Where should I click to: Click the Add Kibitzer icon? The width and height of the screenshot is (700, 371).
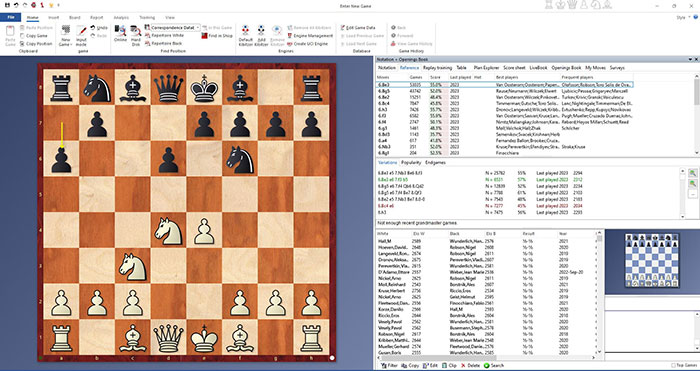tap(261, 31)
